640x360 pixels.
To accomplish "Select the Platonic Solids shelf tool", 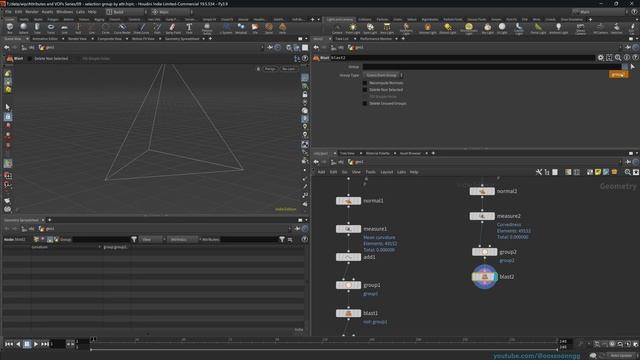I will pyautogui.click(x=207, y=28).
